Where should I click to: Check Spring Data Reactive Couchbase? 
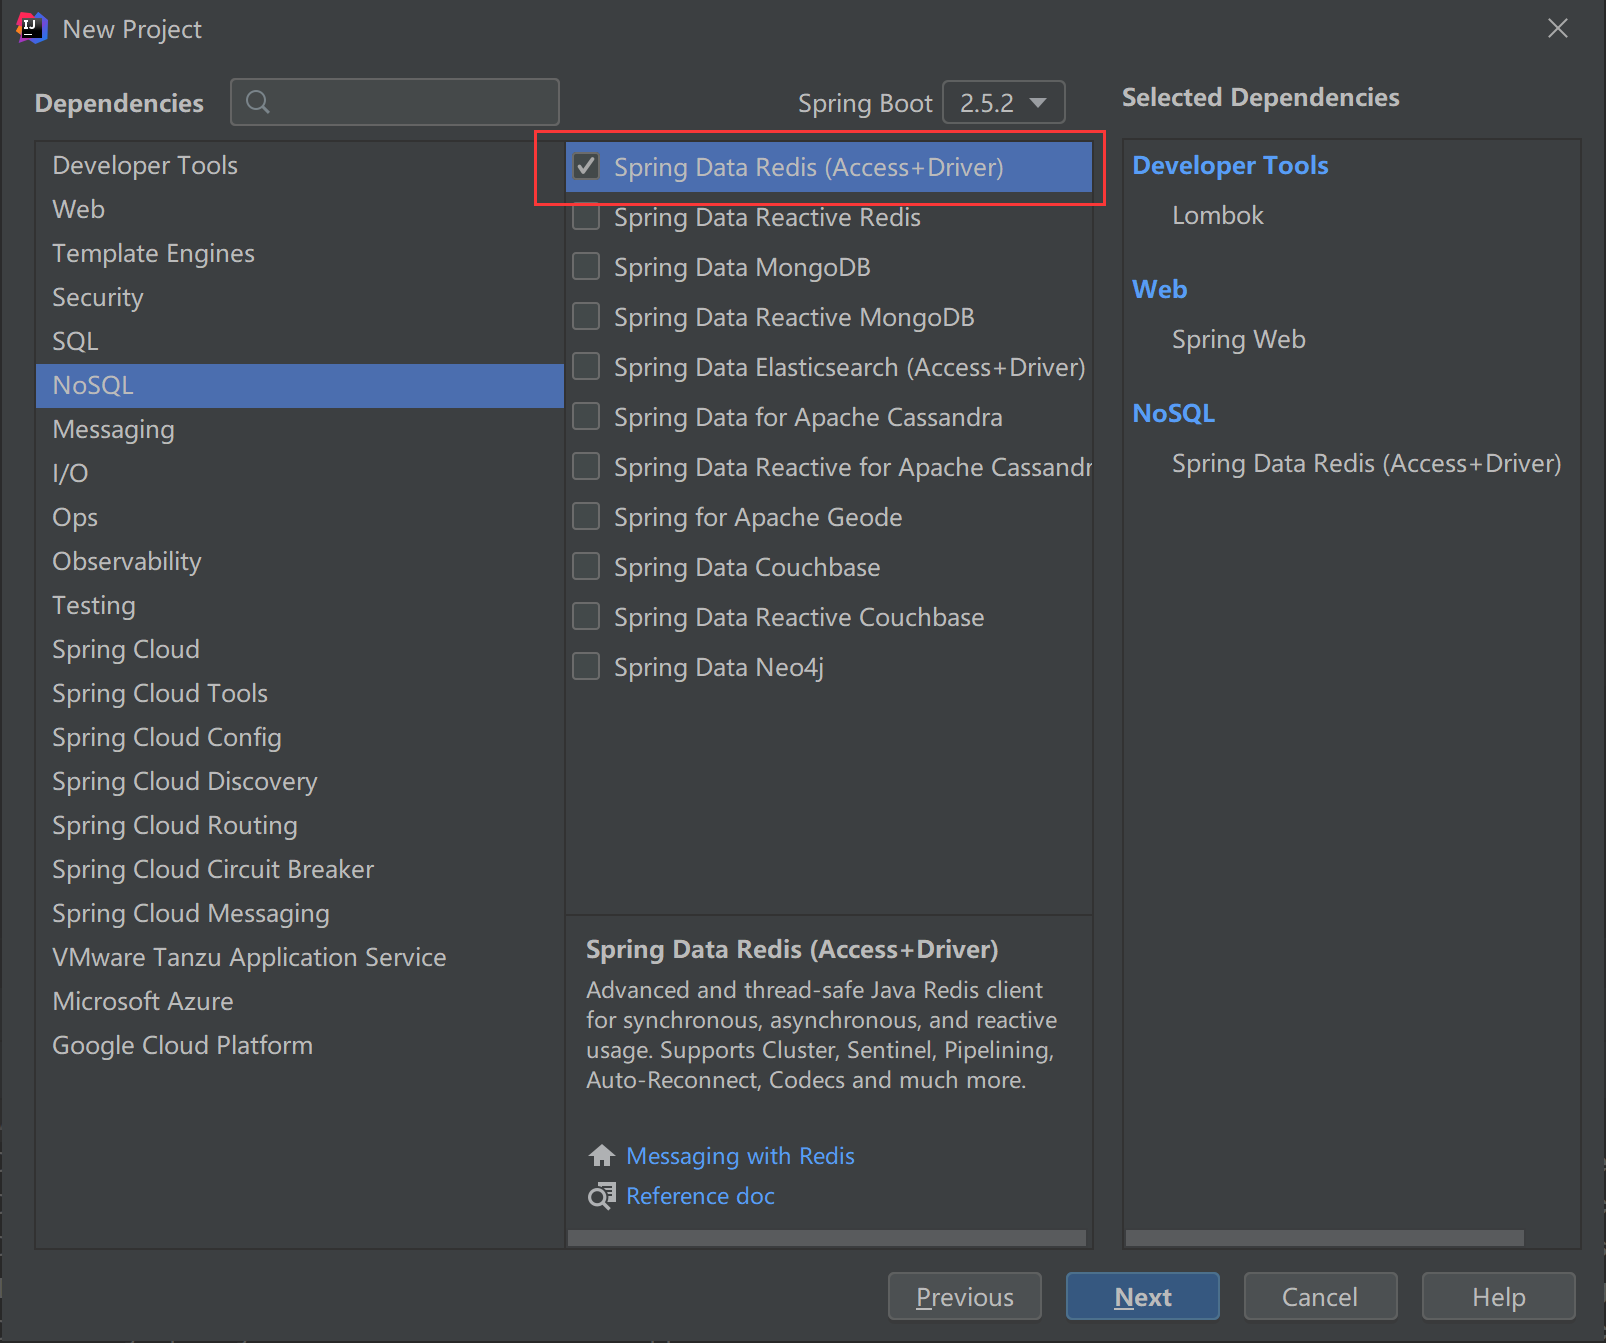point(586,616)
